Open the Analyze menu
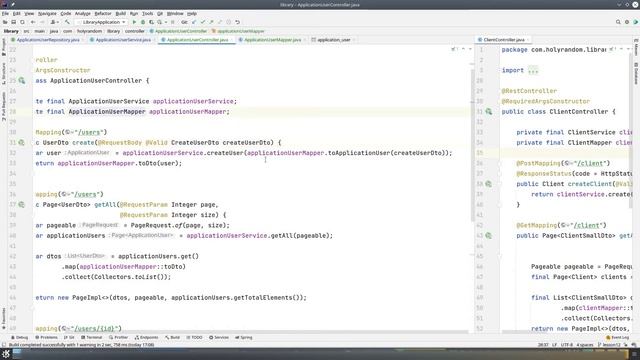 point(82,13)
